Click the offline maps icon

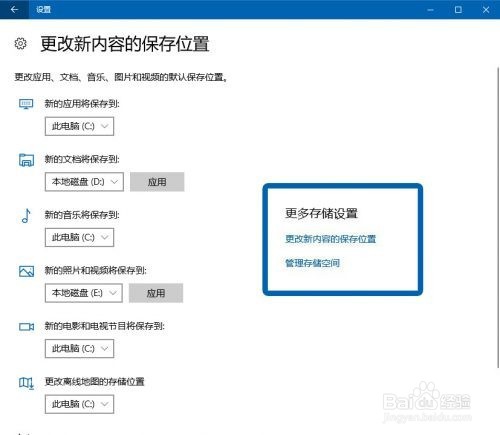pyautogui.click(x=26, y=383)
